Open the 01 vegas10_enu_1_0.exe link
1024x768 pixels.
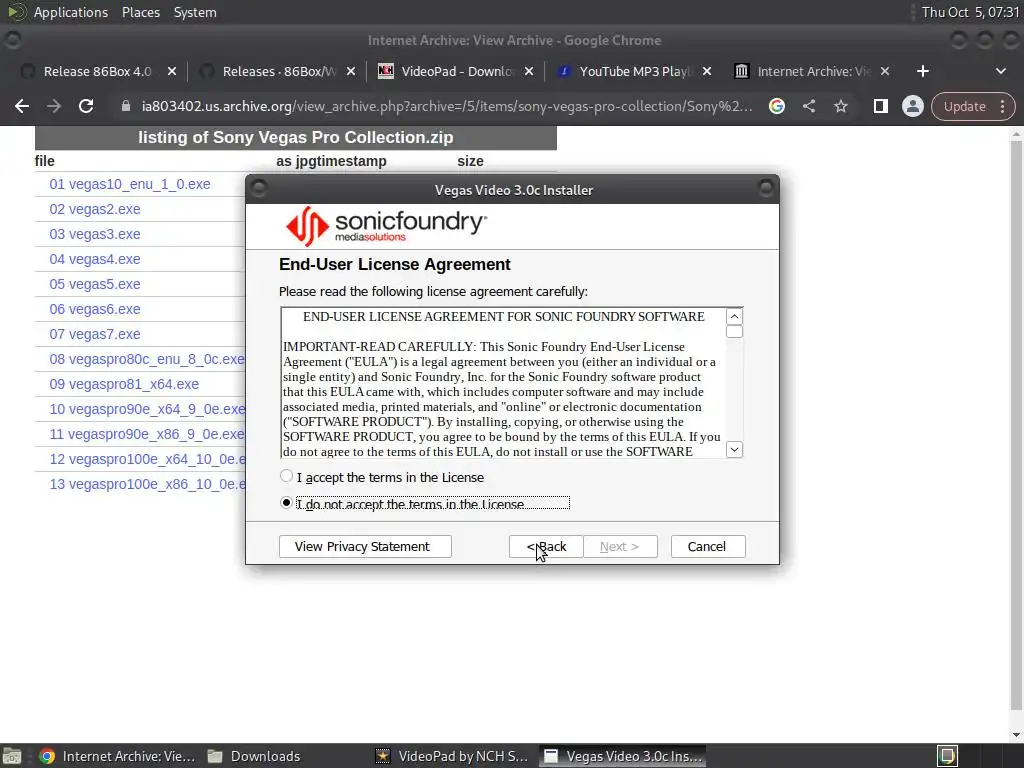pos(130,184)
